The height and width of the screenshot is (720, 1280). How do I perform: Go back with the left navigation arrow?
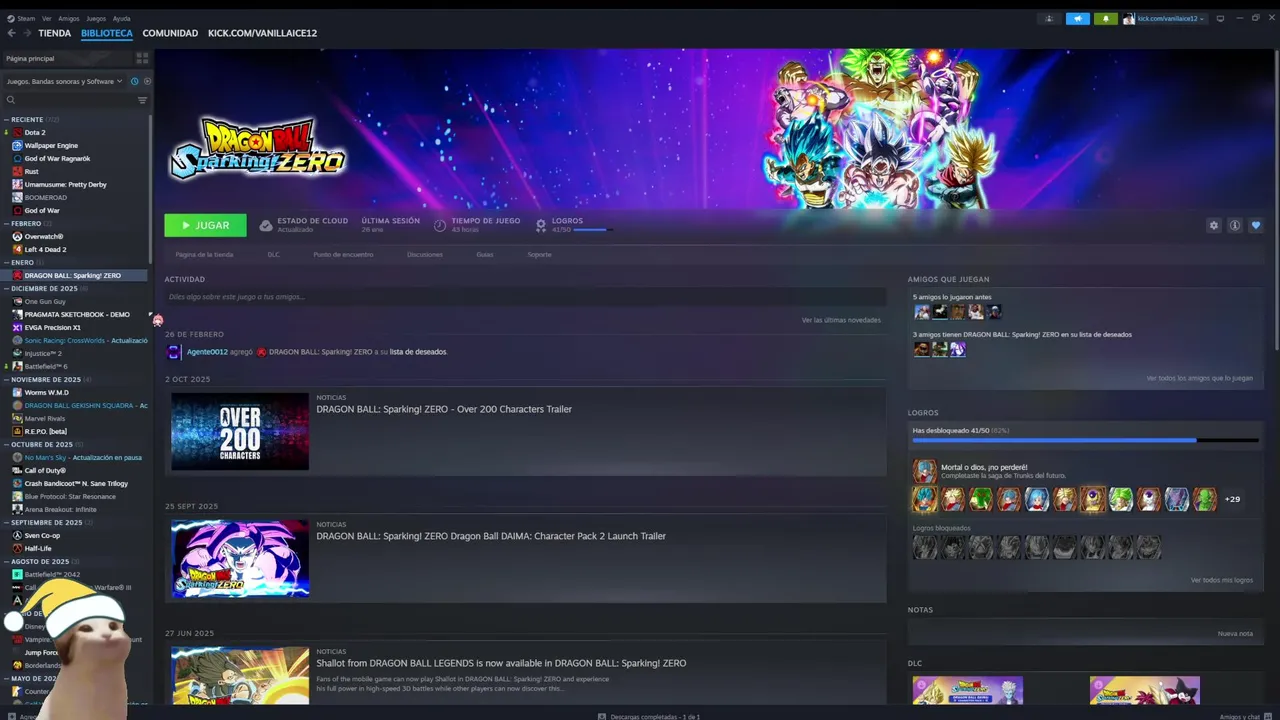tap(11, 33)
